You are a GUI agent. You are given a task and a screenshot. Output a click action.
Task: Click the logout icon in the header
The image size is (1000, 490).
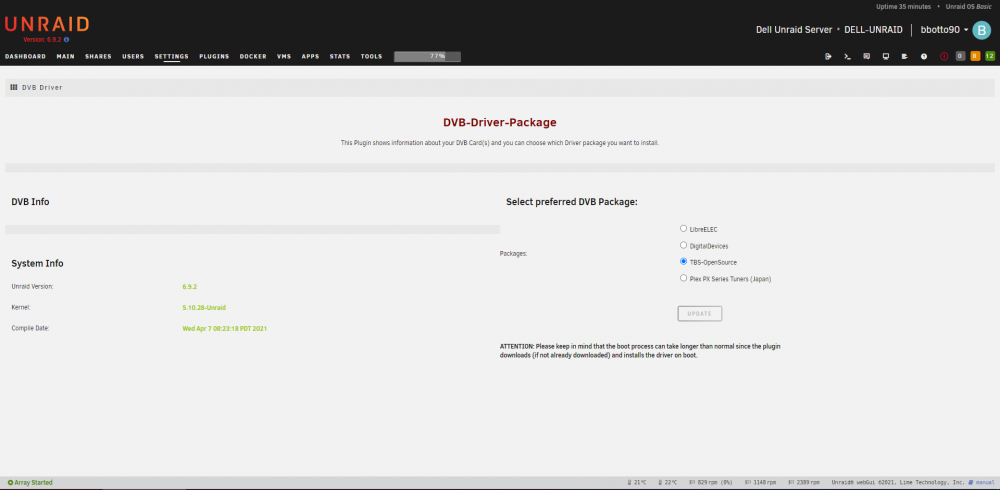pyautogui.click(x=828, y=56)
